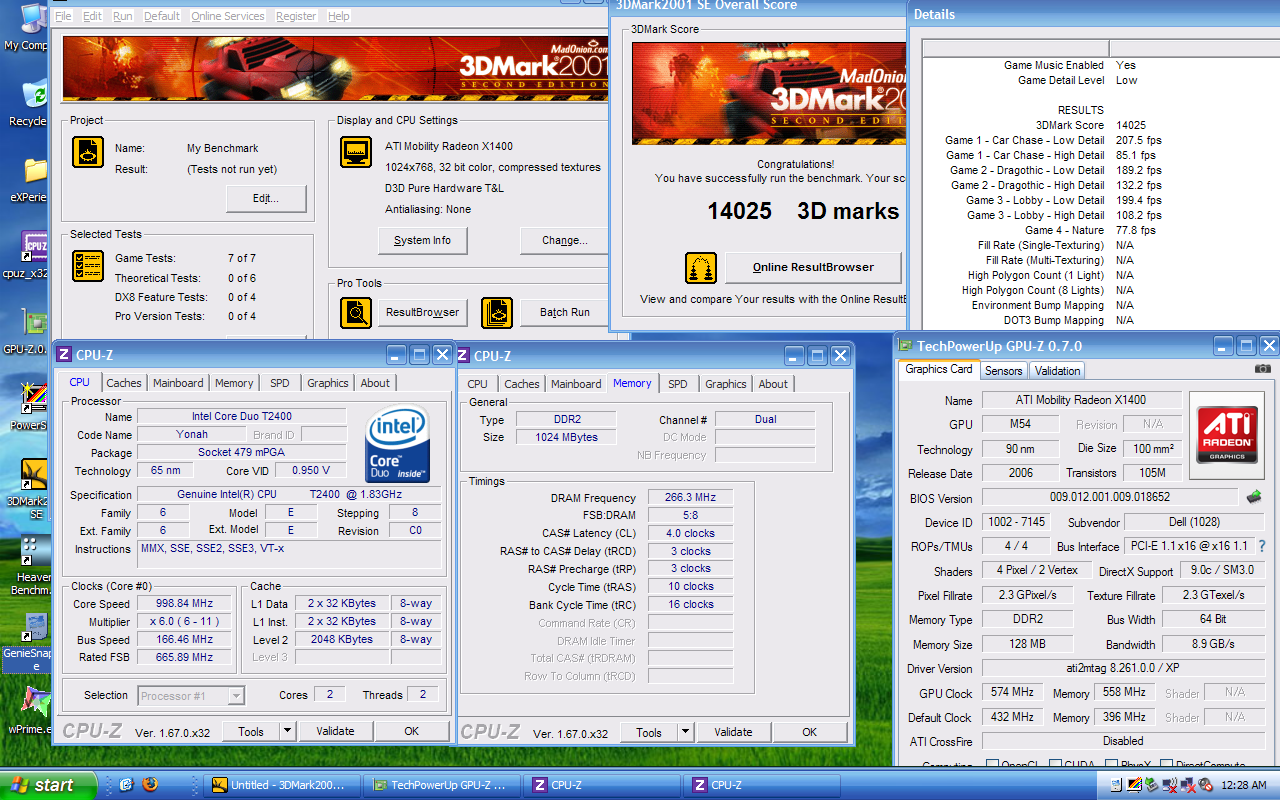
Task: Open the Processor #1 Selection combo box
Action: pos(191,695)
